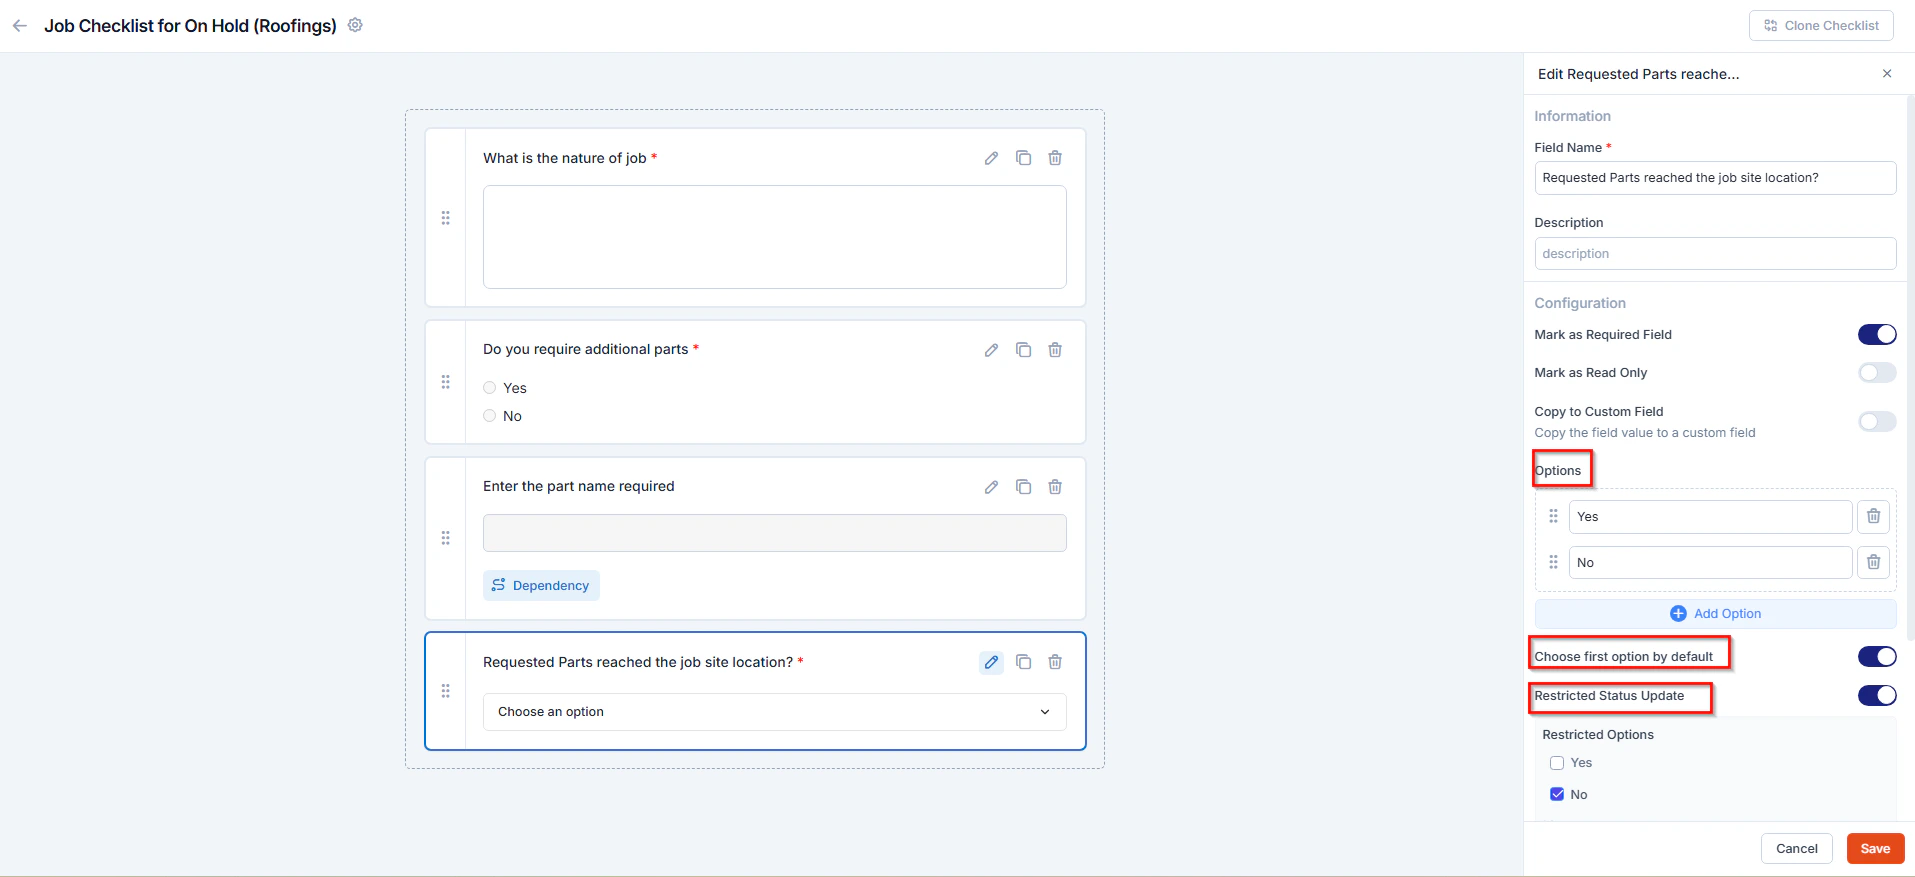The width and height of the screenshot is (1915, 877).
Task: Click drag handle beside the 'Yes' option
Action: click(x=1553, y=517)
